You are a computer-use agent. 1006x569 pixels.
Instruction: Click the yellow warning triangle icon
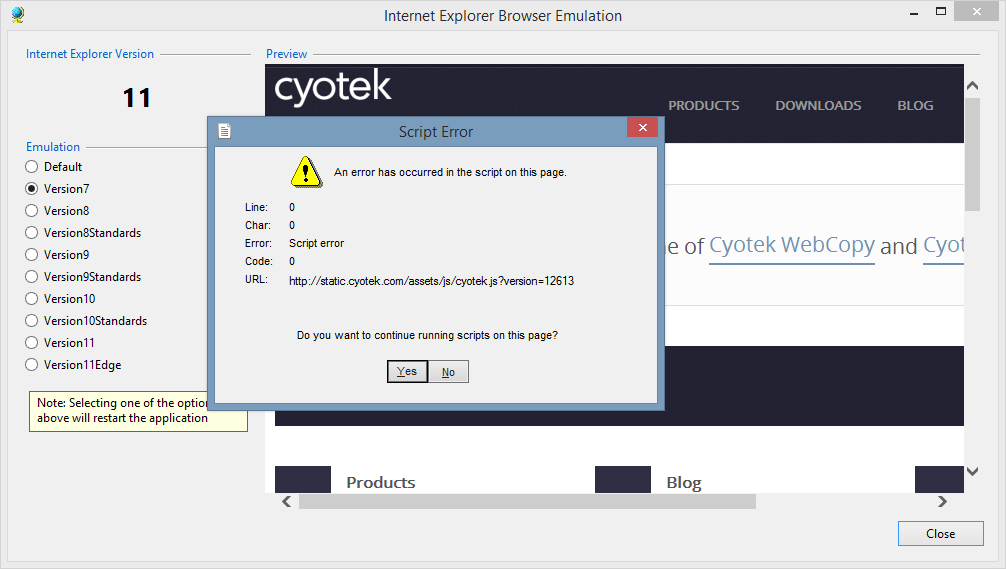pos(306,172)
